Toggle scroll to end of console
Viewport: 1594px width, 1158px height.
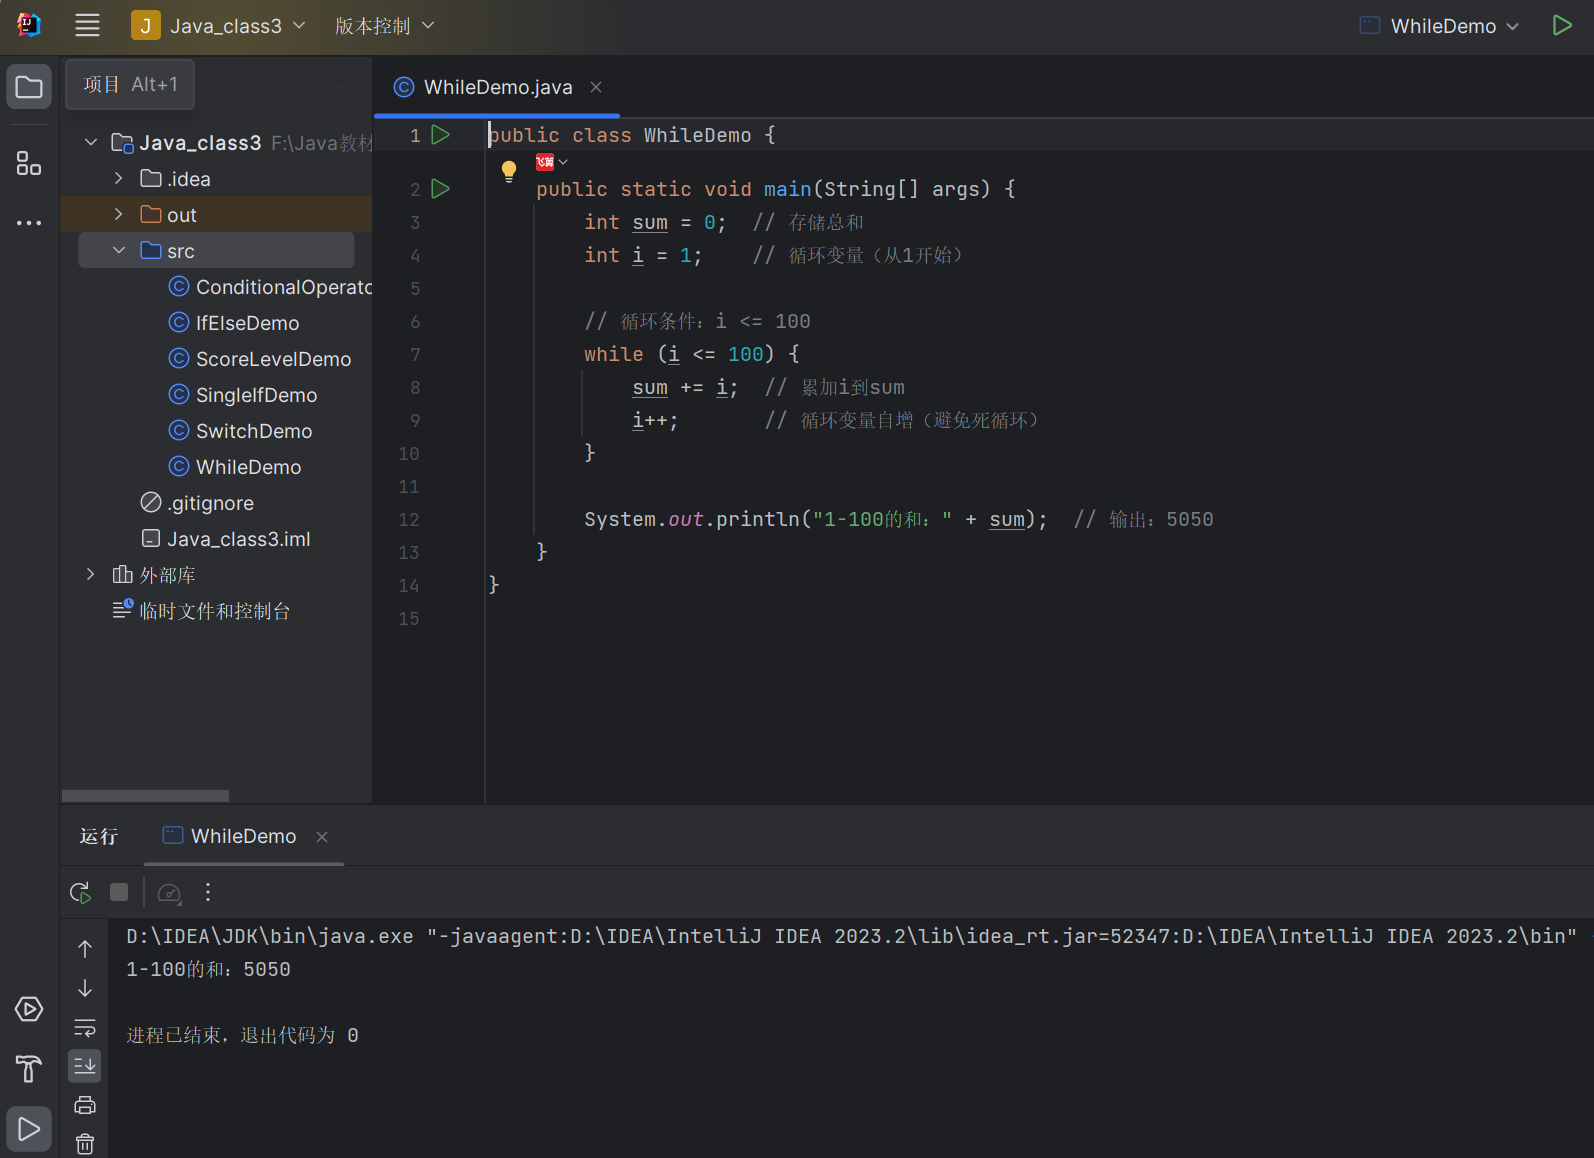85,1066
